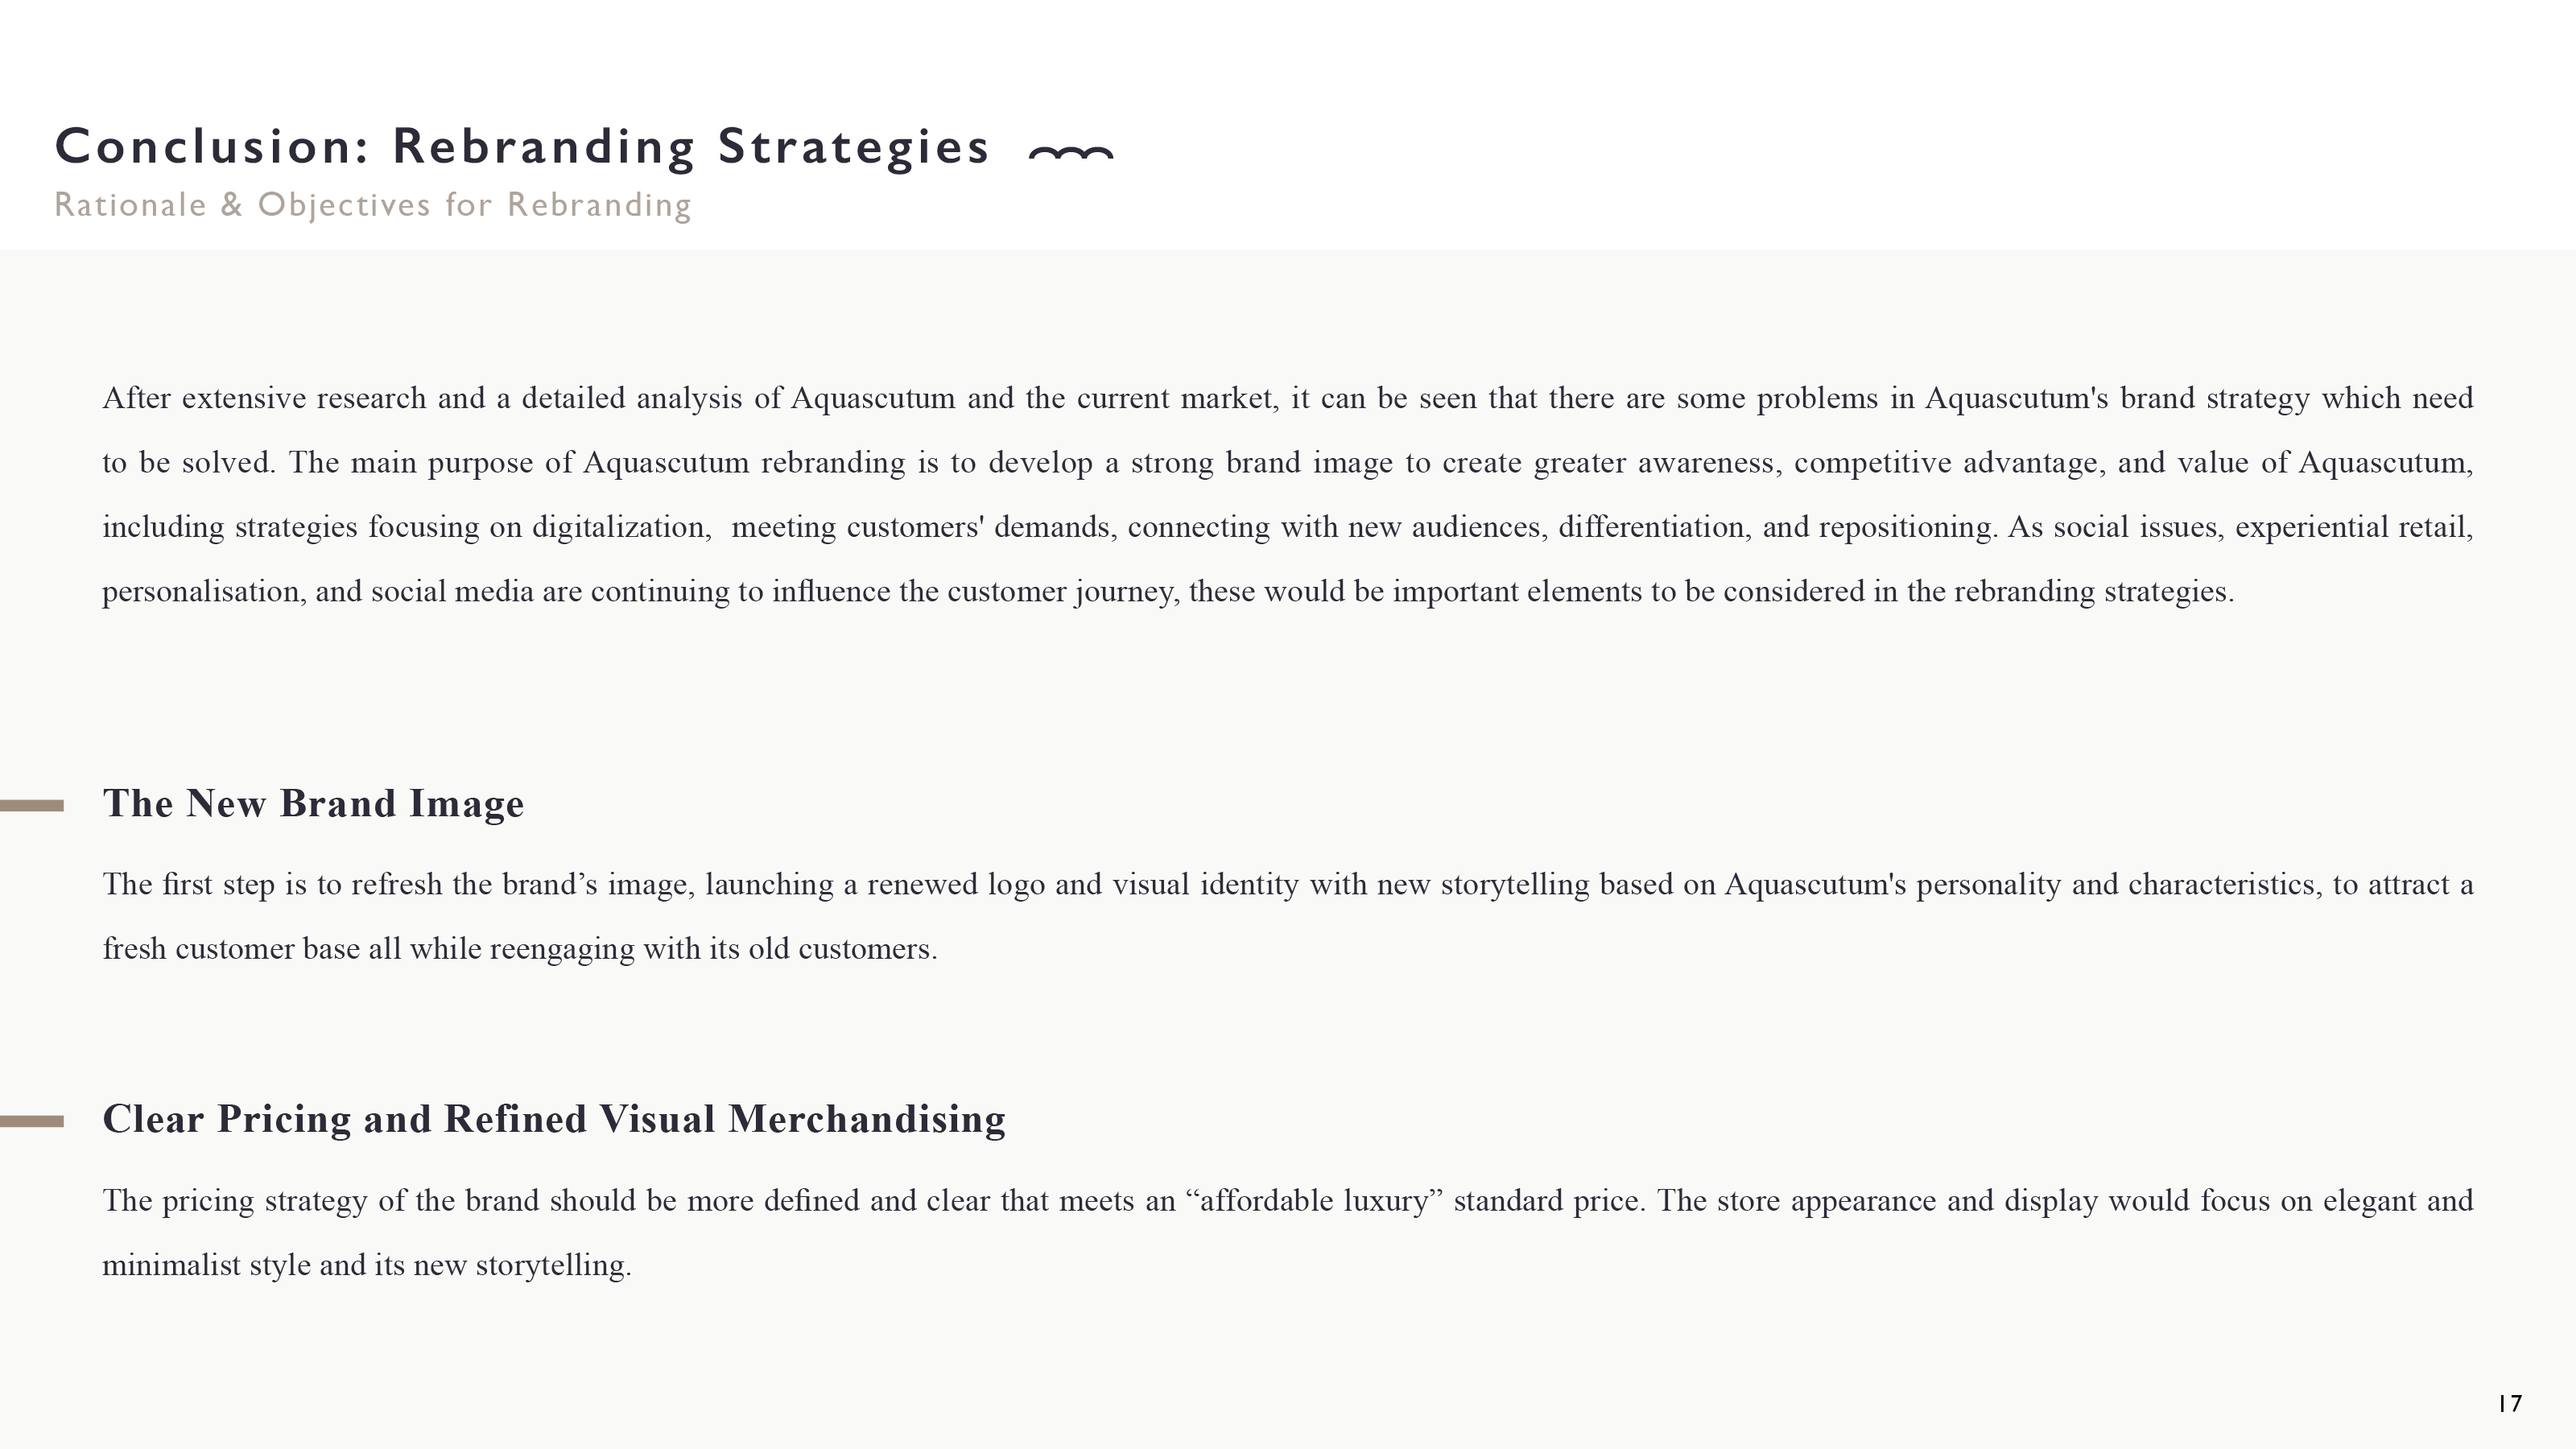Screen dimensions: 2576x1449
Task: Click the Clear Pricing and Refined Visual Merchandising heading
Action: (x=554, y=1119)
